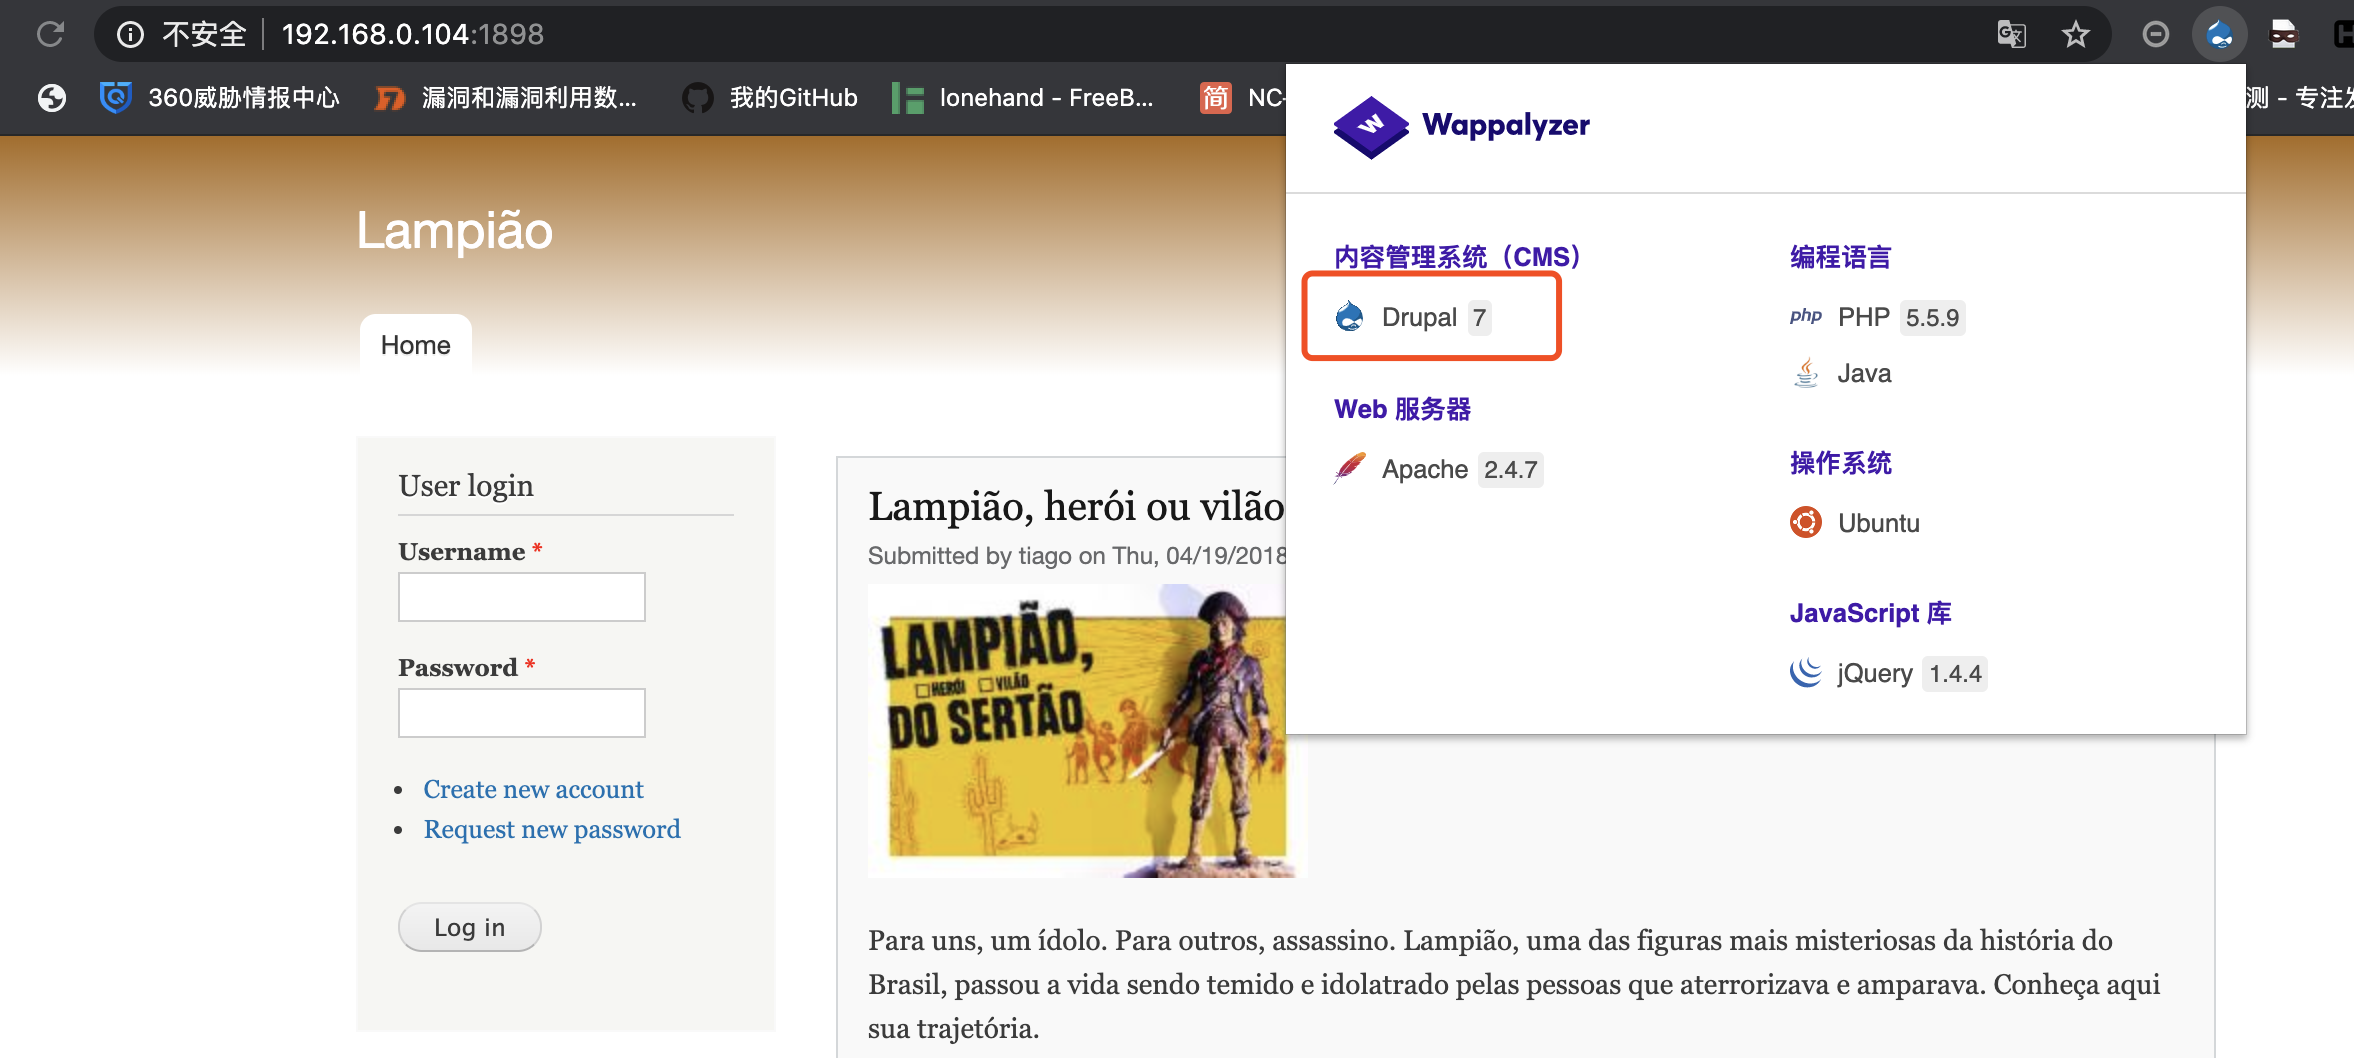The width and height of the screenshot is (2354, 1058).
Task: Focus the Username input field
Action: [x=521, y=597]
